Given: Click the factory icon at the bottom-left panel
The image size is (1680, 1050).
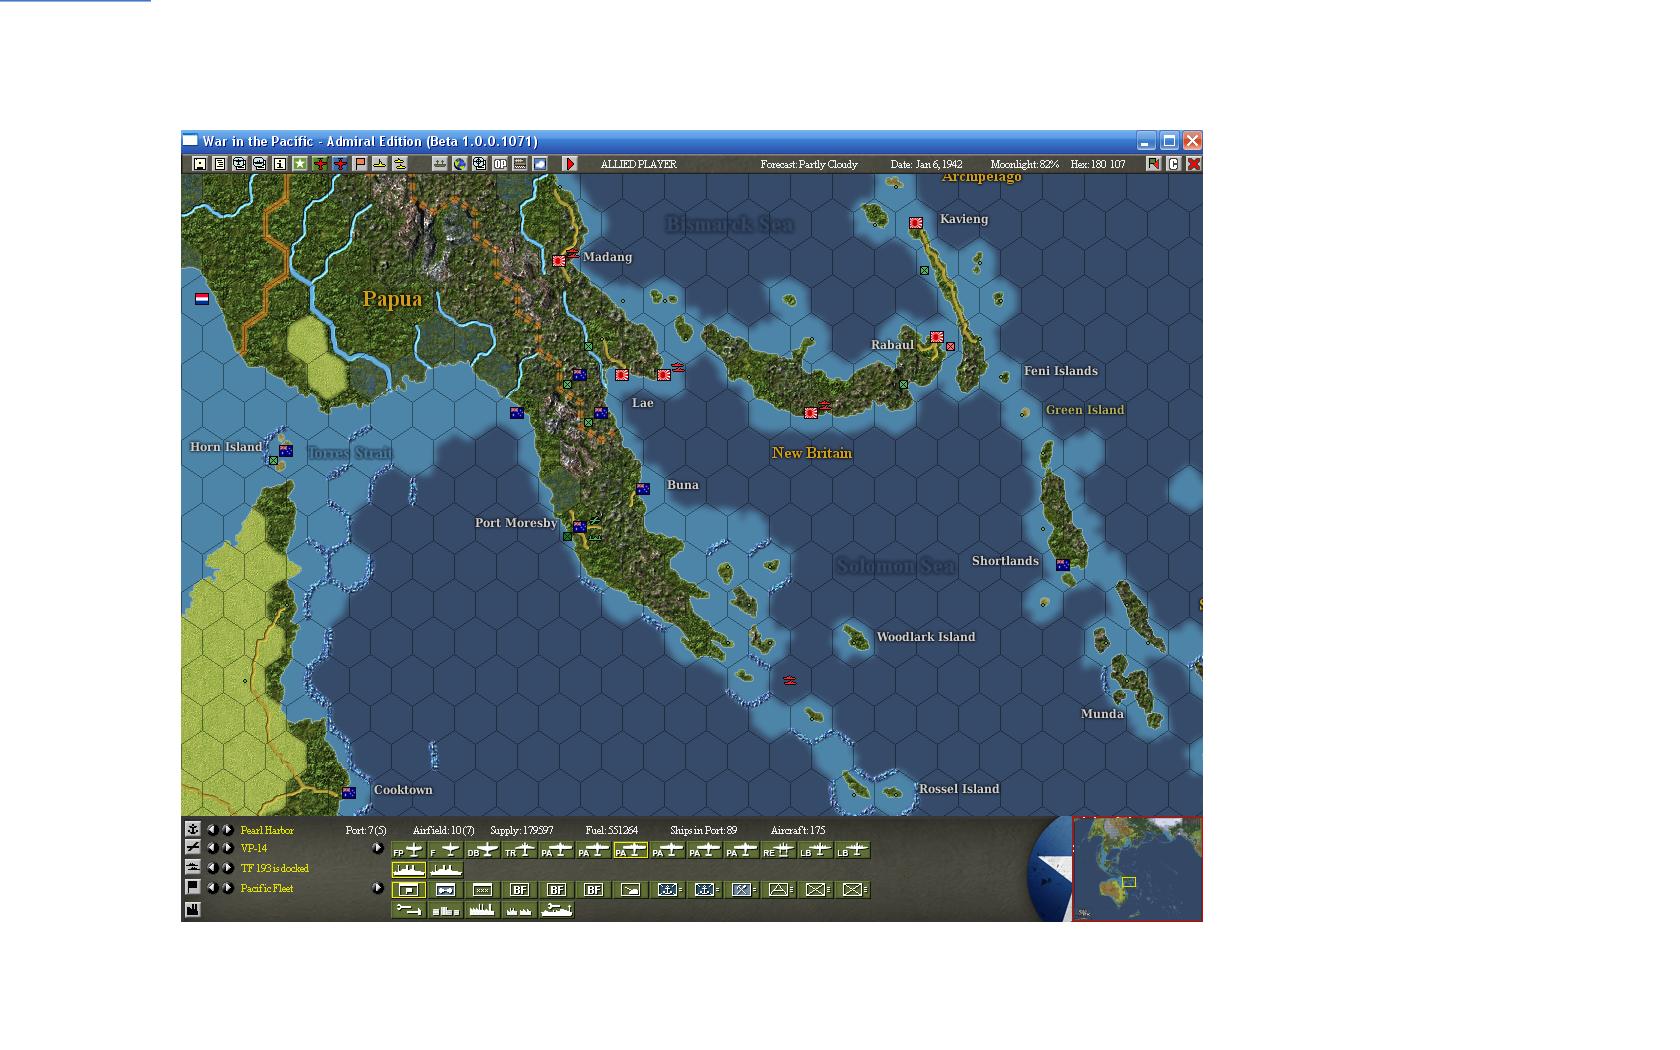Looking at the screenshot, I should click(x=193, y=909).
